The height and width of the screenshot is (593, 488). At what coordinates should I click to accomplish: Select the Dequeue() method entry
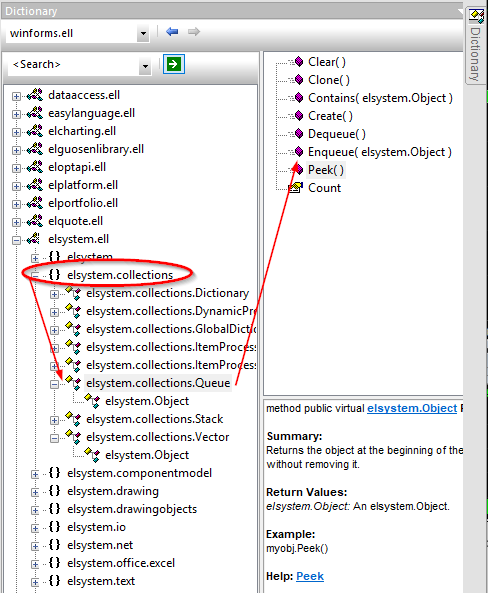(x=337, y=134)
